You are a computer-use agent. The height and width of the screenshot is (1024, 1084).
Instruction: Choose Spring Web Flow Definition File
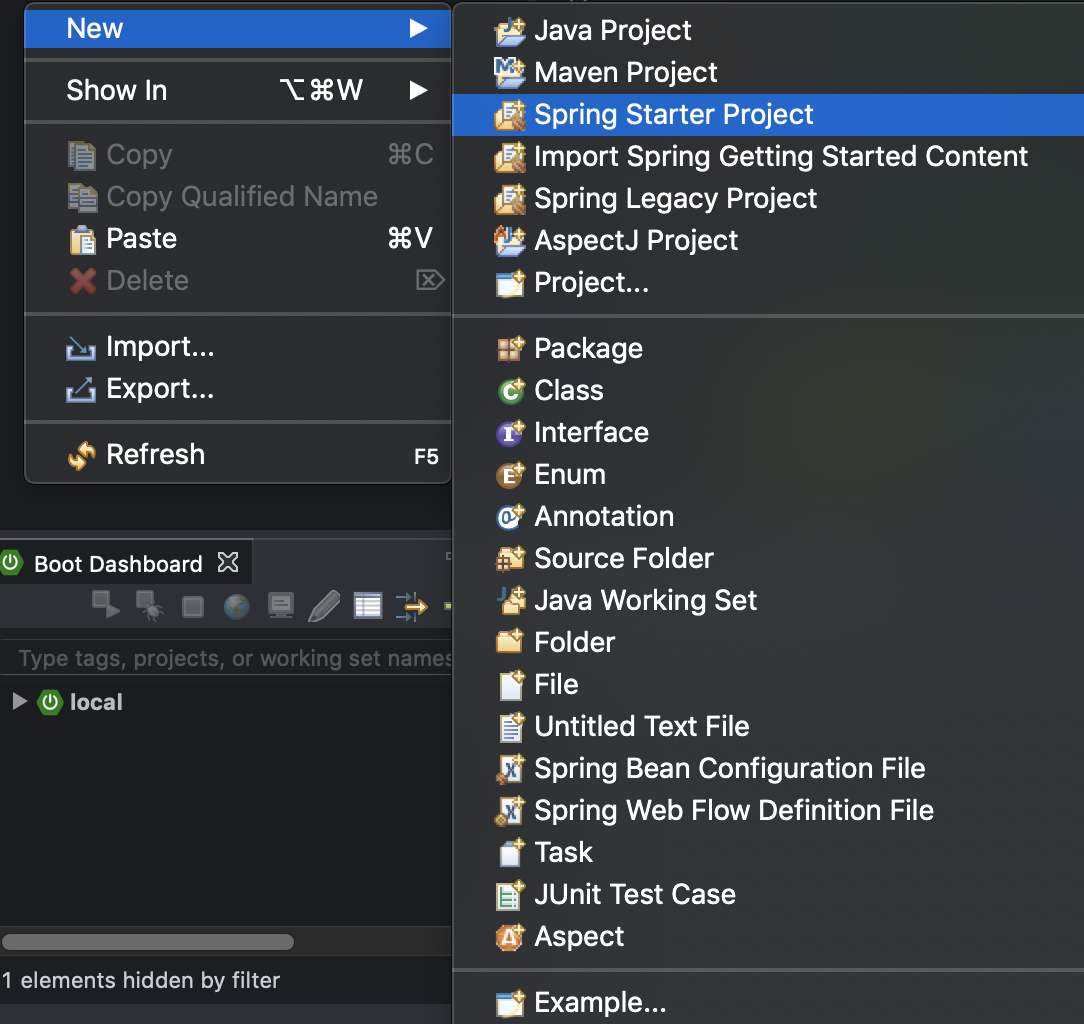click(768, 811)
